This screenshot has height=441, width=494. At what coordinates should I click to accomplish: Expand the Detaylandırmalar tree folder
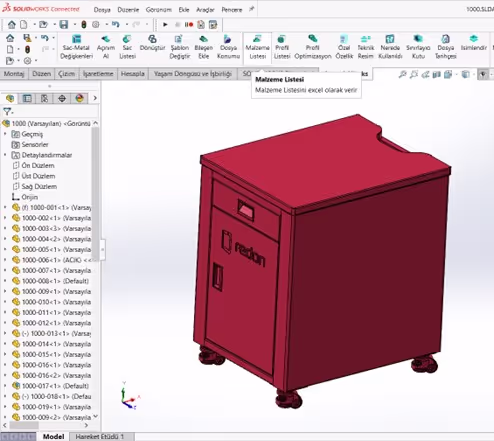click(x=5, y=155)
